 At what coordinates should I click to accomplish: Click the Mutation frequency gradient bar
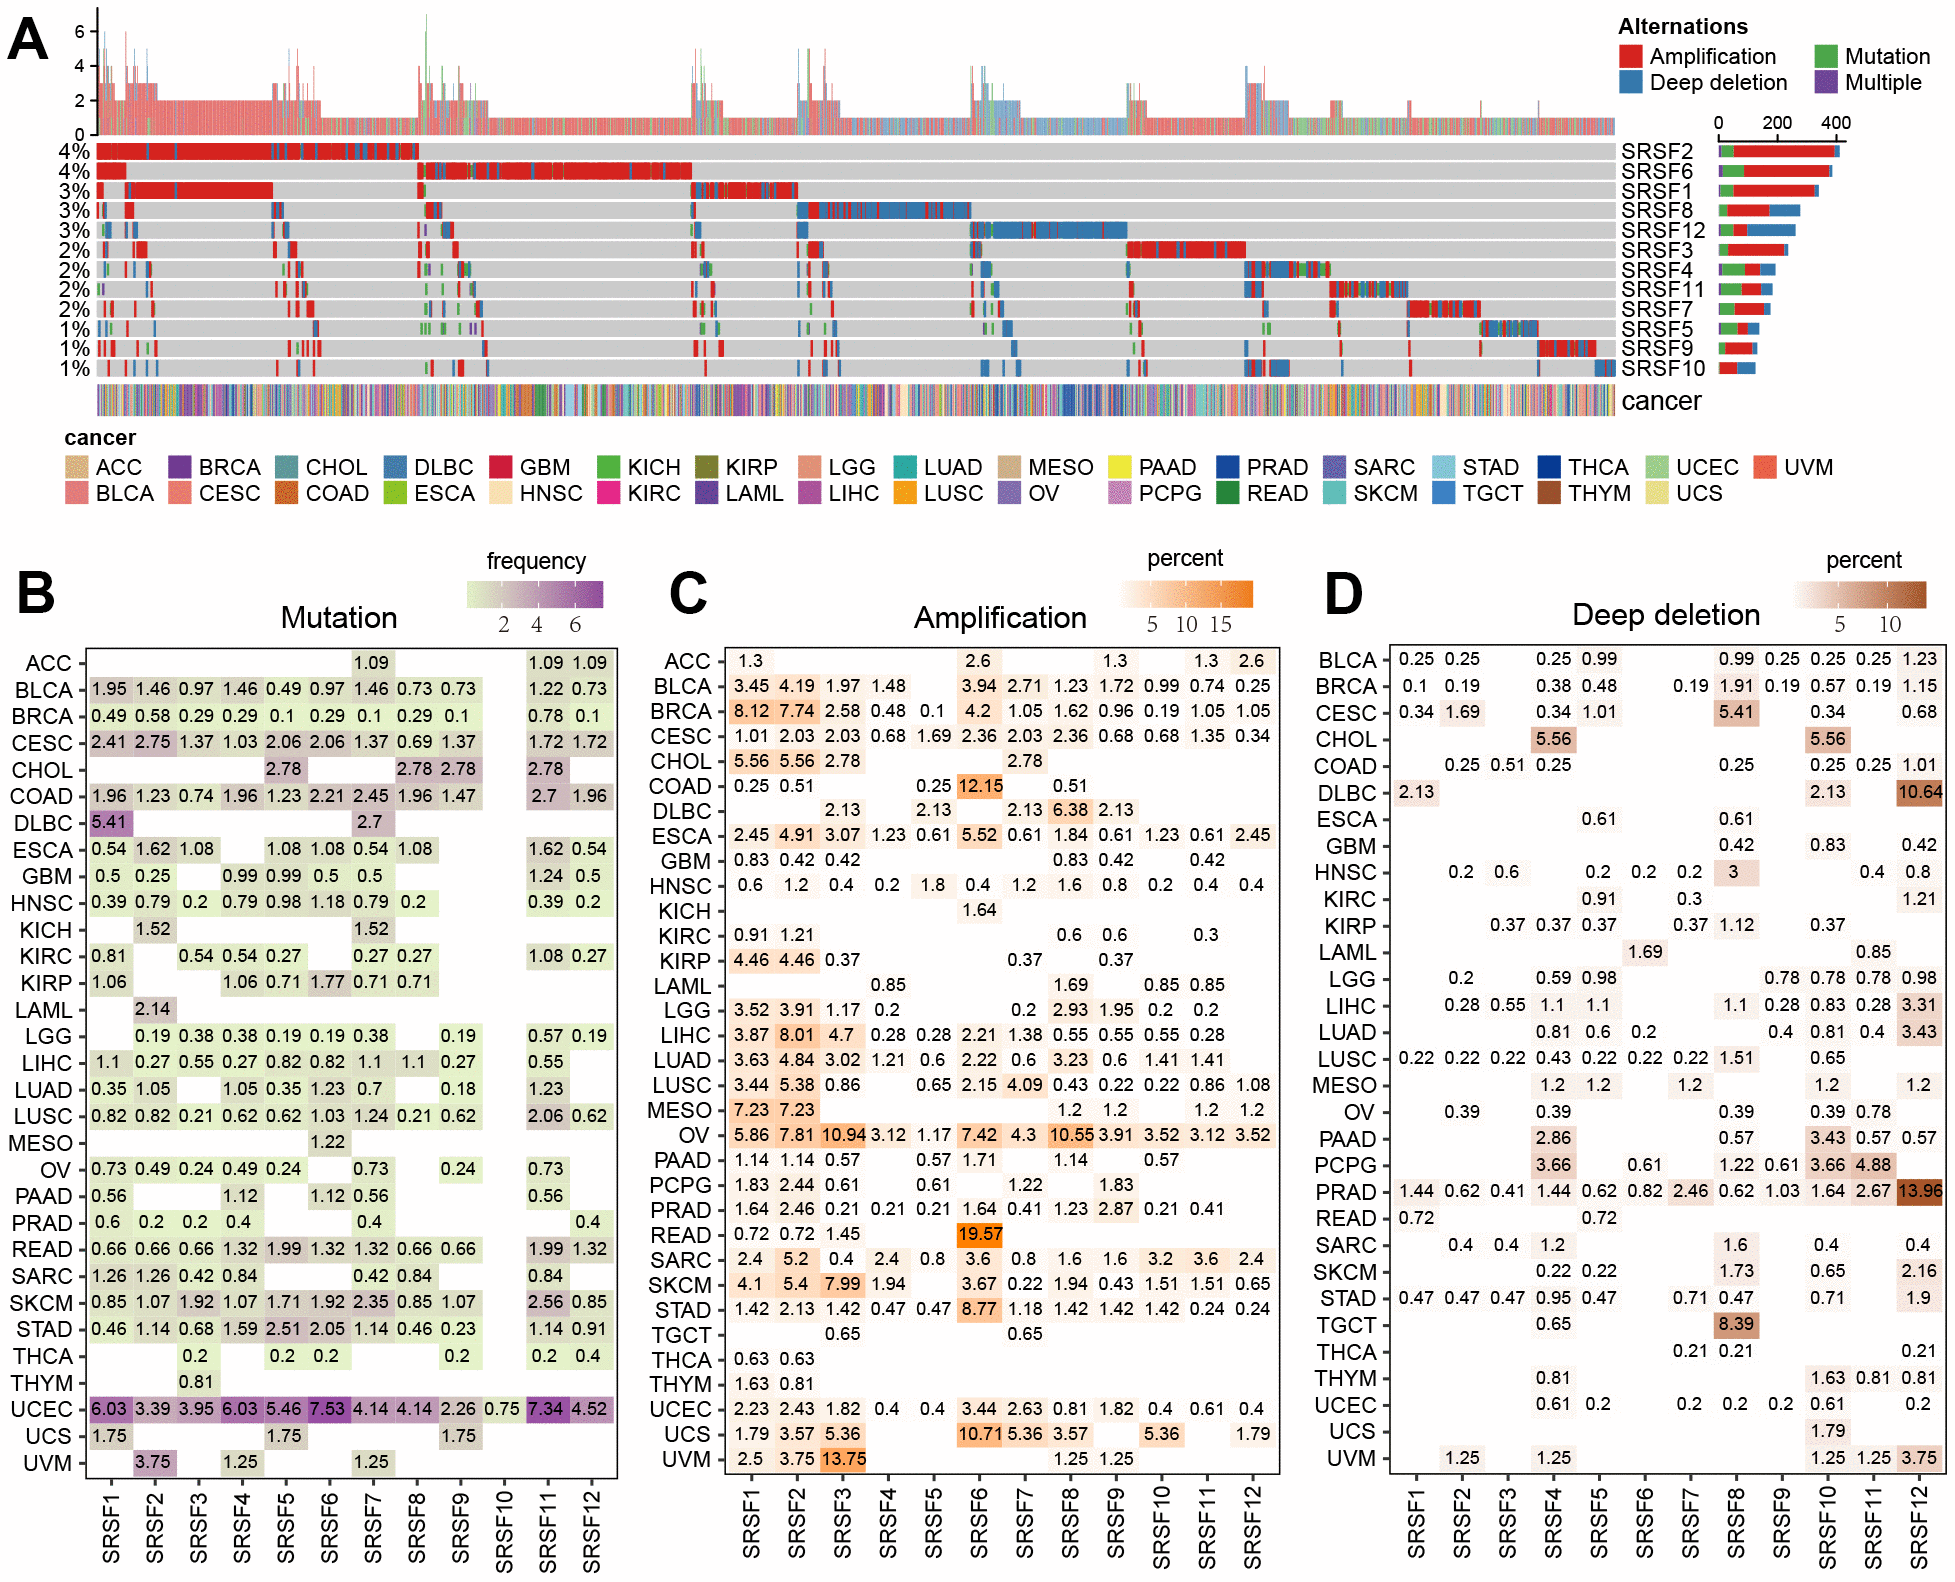[535, 594]
